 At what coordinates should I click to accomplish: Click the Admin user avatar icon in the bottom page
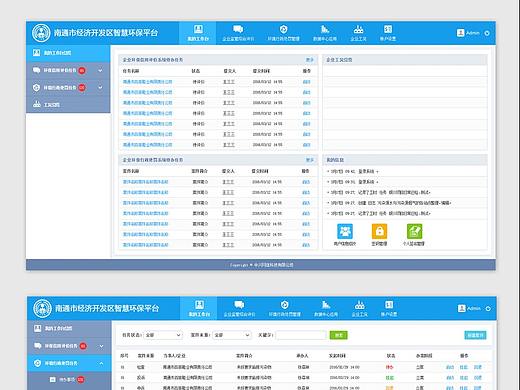point(461,308)
